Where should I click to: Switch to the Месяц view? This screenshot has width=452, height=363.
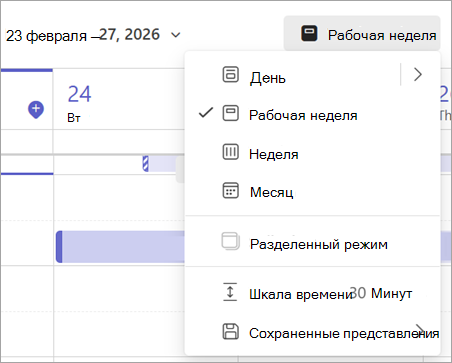(312, 192)
